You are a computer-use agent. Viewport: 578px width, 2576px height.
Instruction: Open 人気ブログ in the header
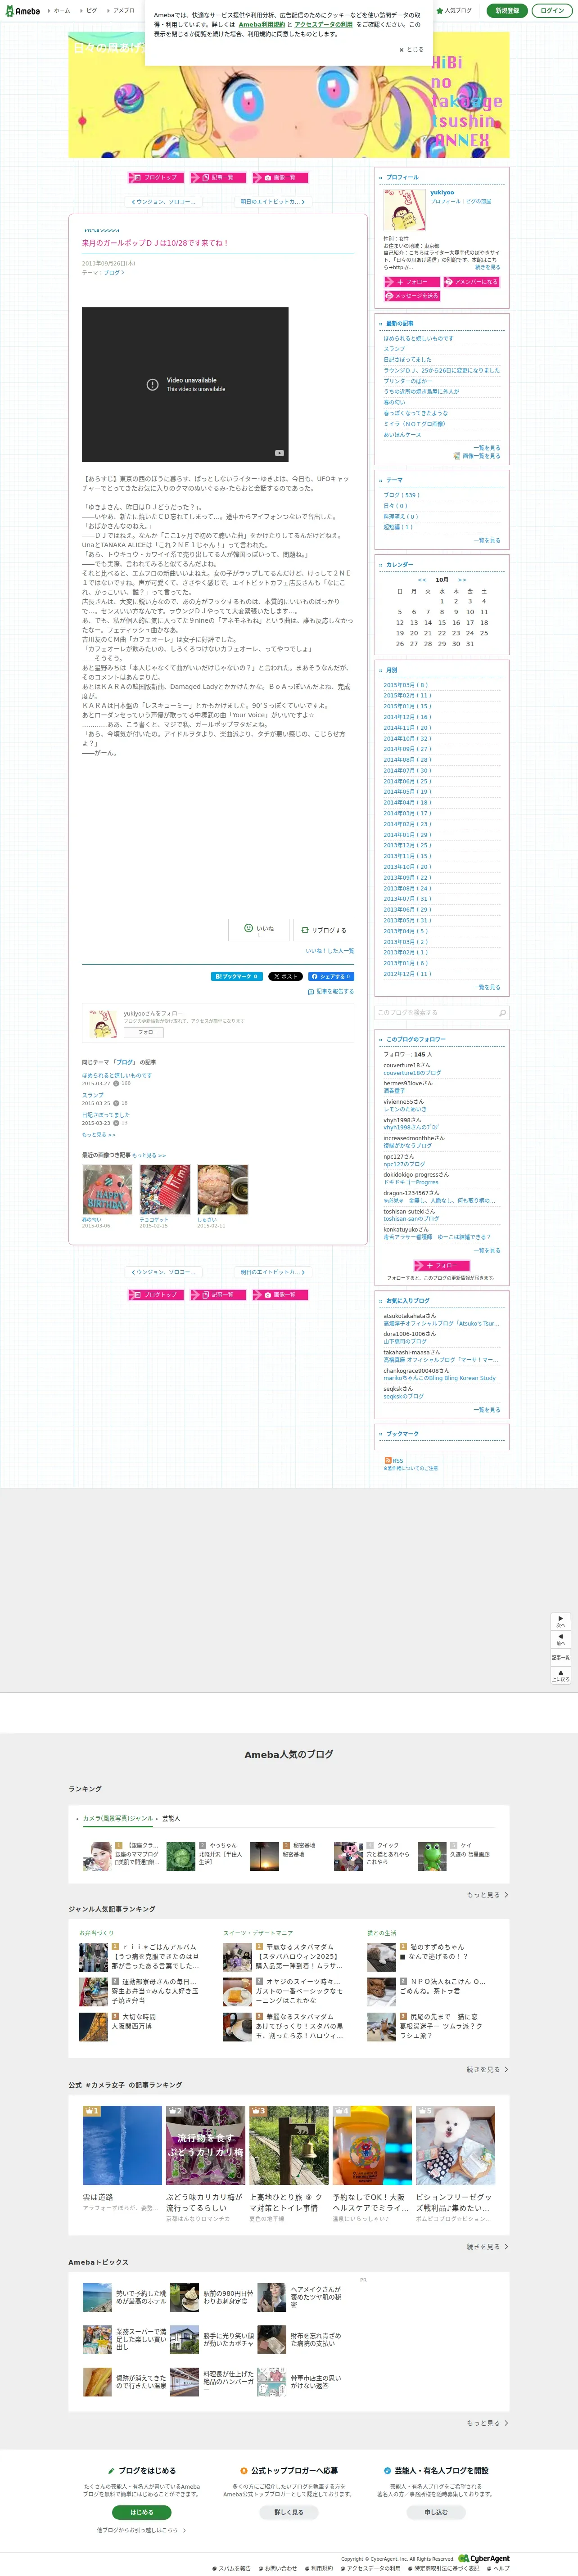point(454,11)
